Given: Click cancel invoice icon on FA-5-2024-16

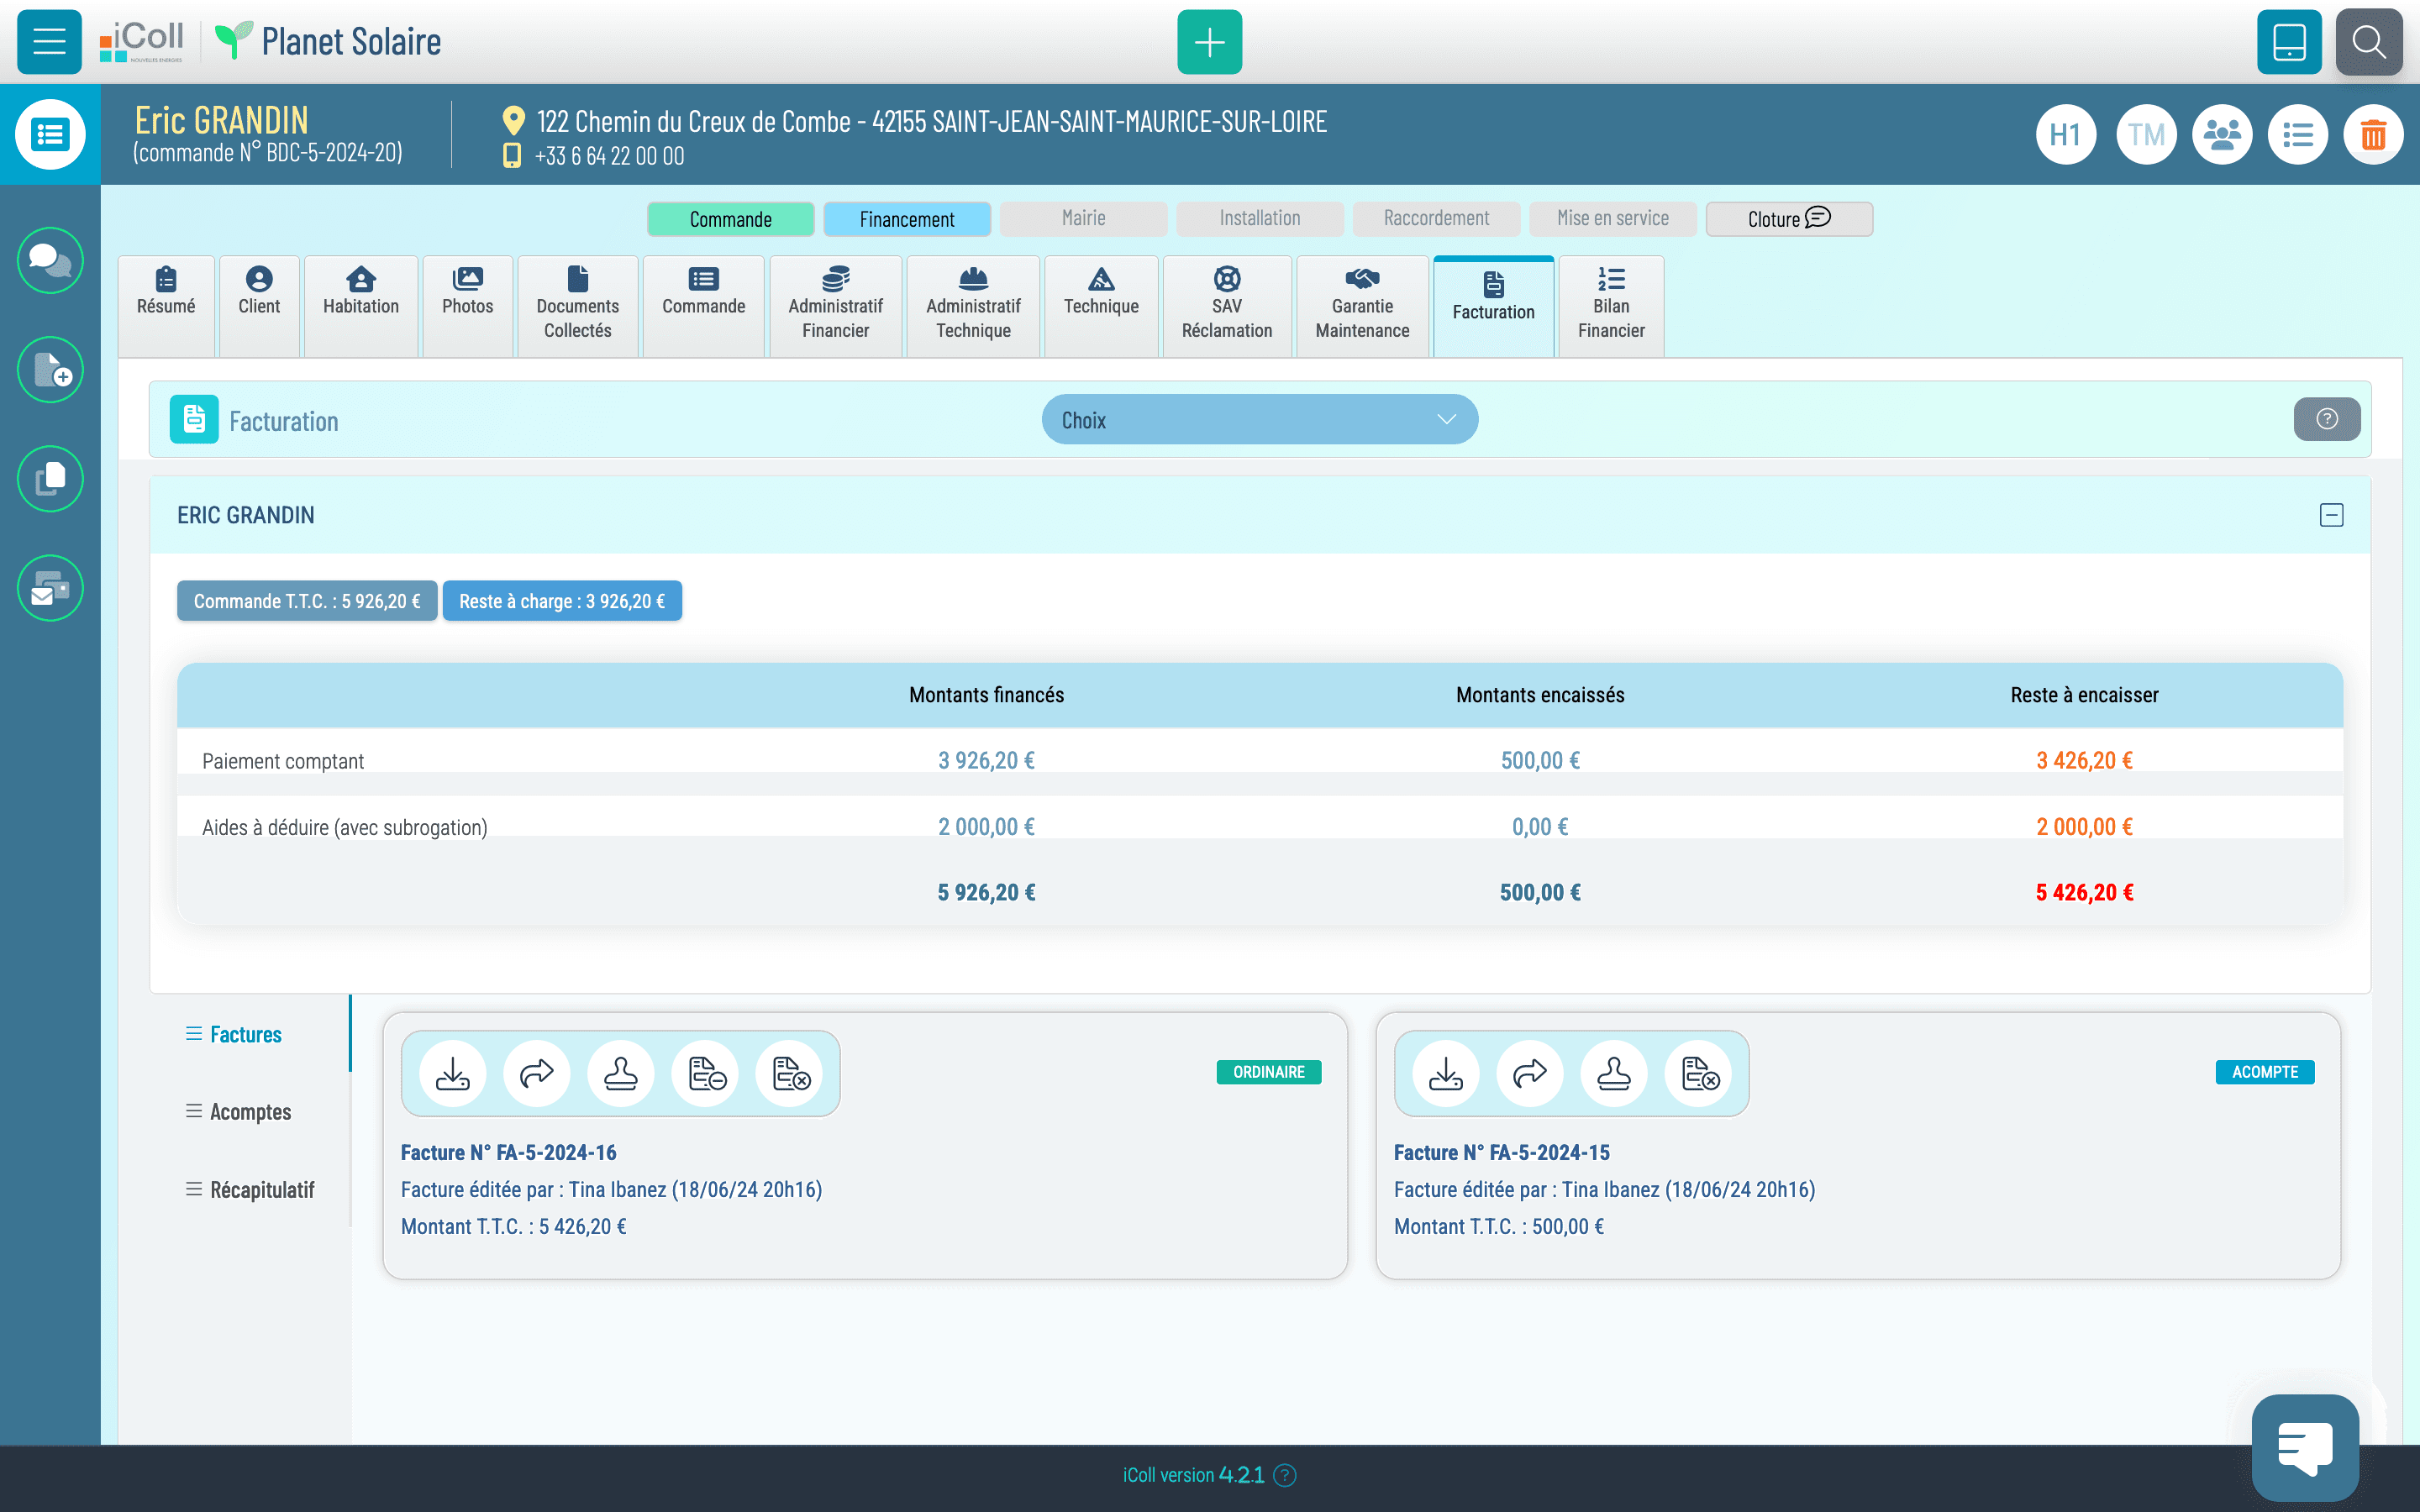Looking at the screenshot, I should (x=790, y=1073).
